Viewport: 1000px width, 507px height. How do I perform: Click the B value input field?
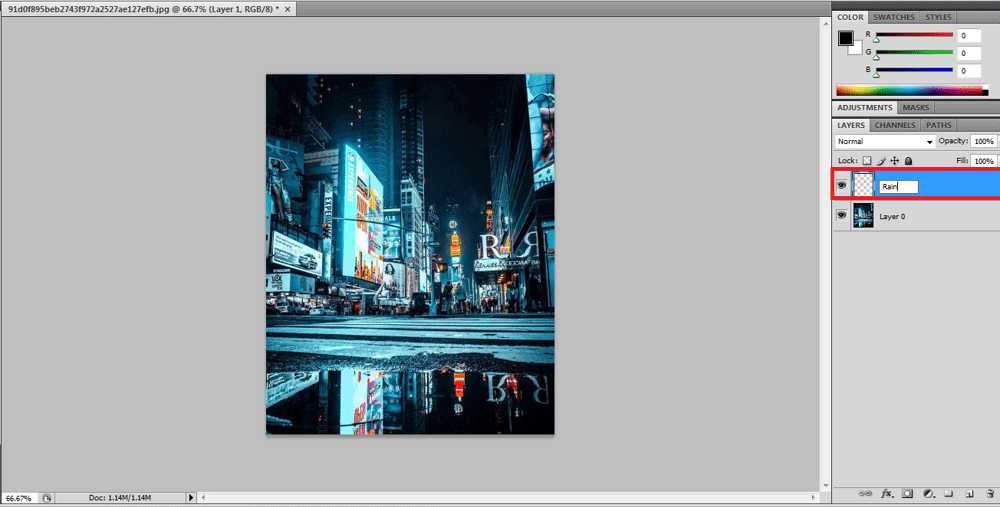(x=969, y=71)
